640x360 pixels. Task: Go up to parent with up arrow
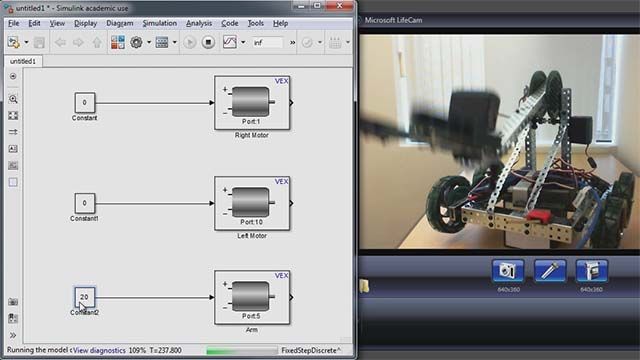click(97, 42)
